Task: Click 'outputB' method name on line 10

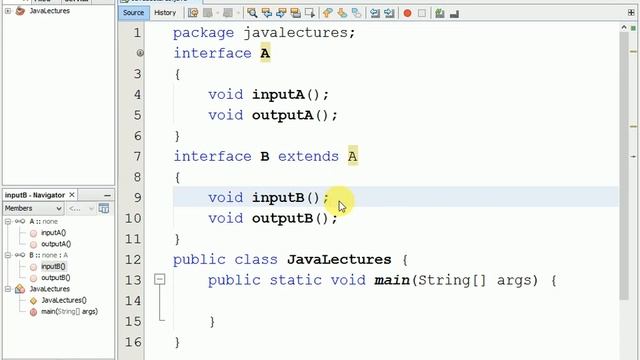Action: click(282, 218)
